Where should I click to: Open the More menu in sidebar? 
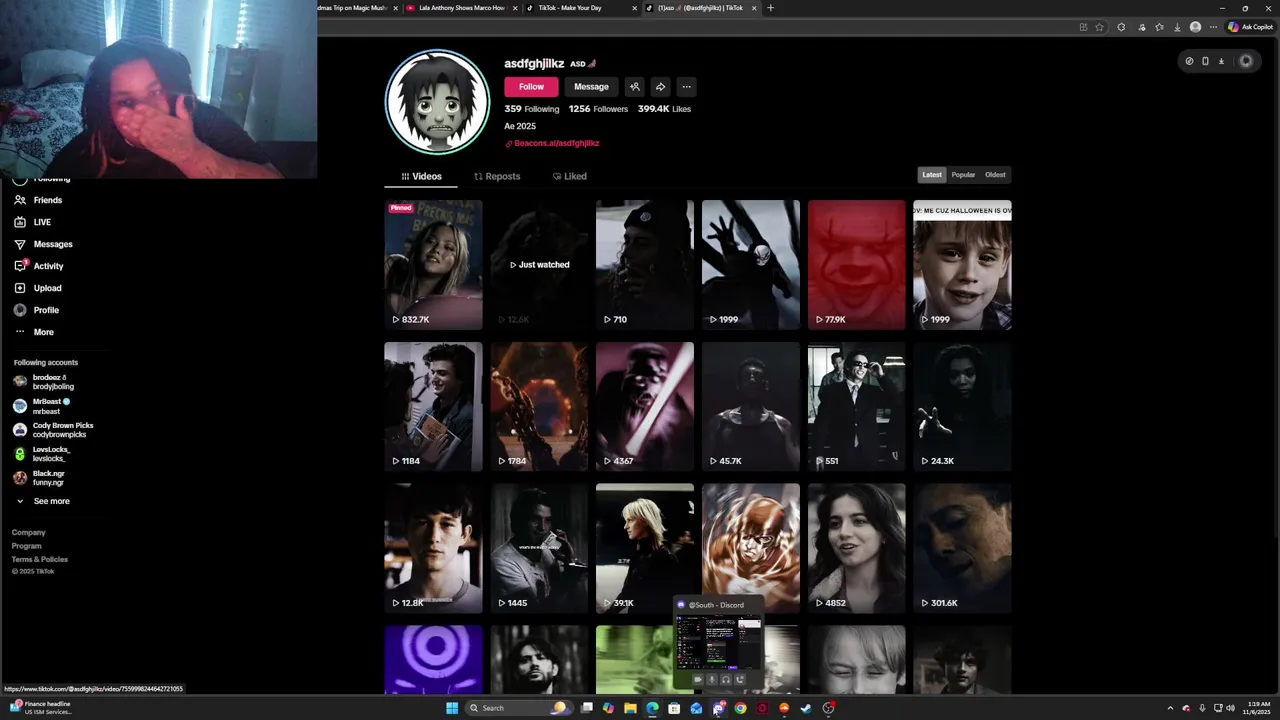[34, 332]
